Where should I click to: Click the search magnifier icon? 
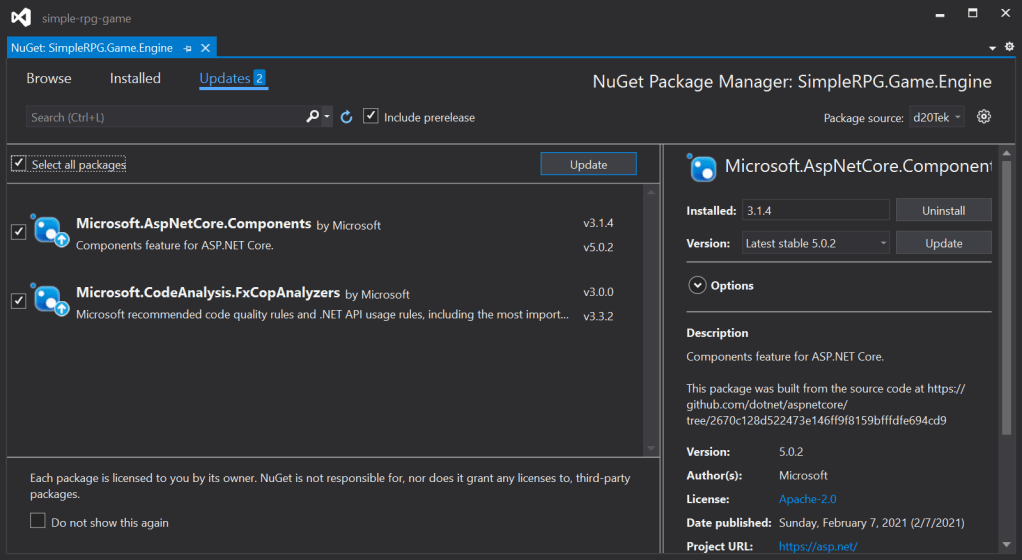(313, 117)
